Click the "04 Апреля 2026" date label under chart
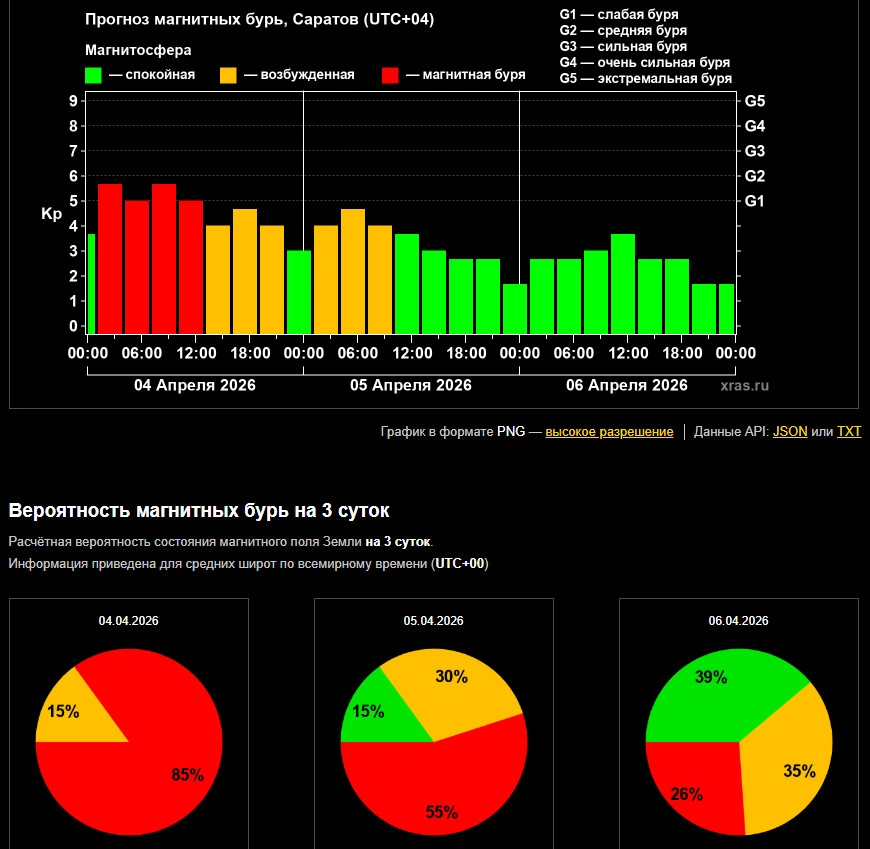 (195, 385)
